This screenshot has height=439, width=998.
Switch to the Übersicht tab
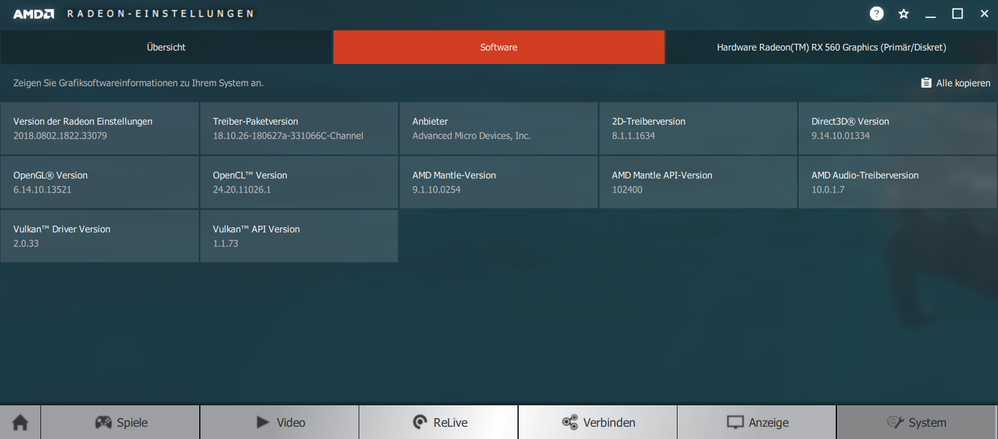pyautogui.click(x=166, y=47)
